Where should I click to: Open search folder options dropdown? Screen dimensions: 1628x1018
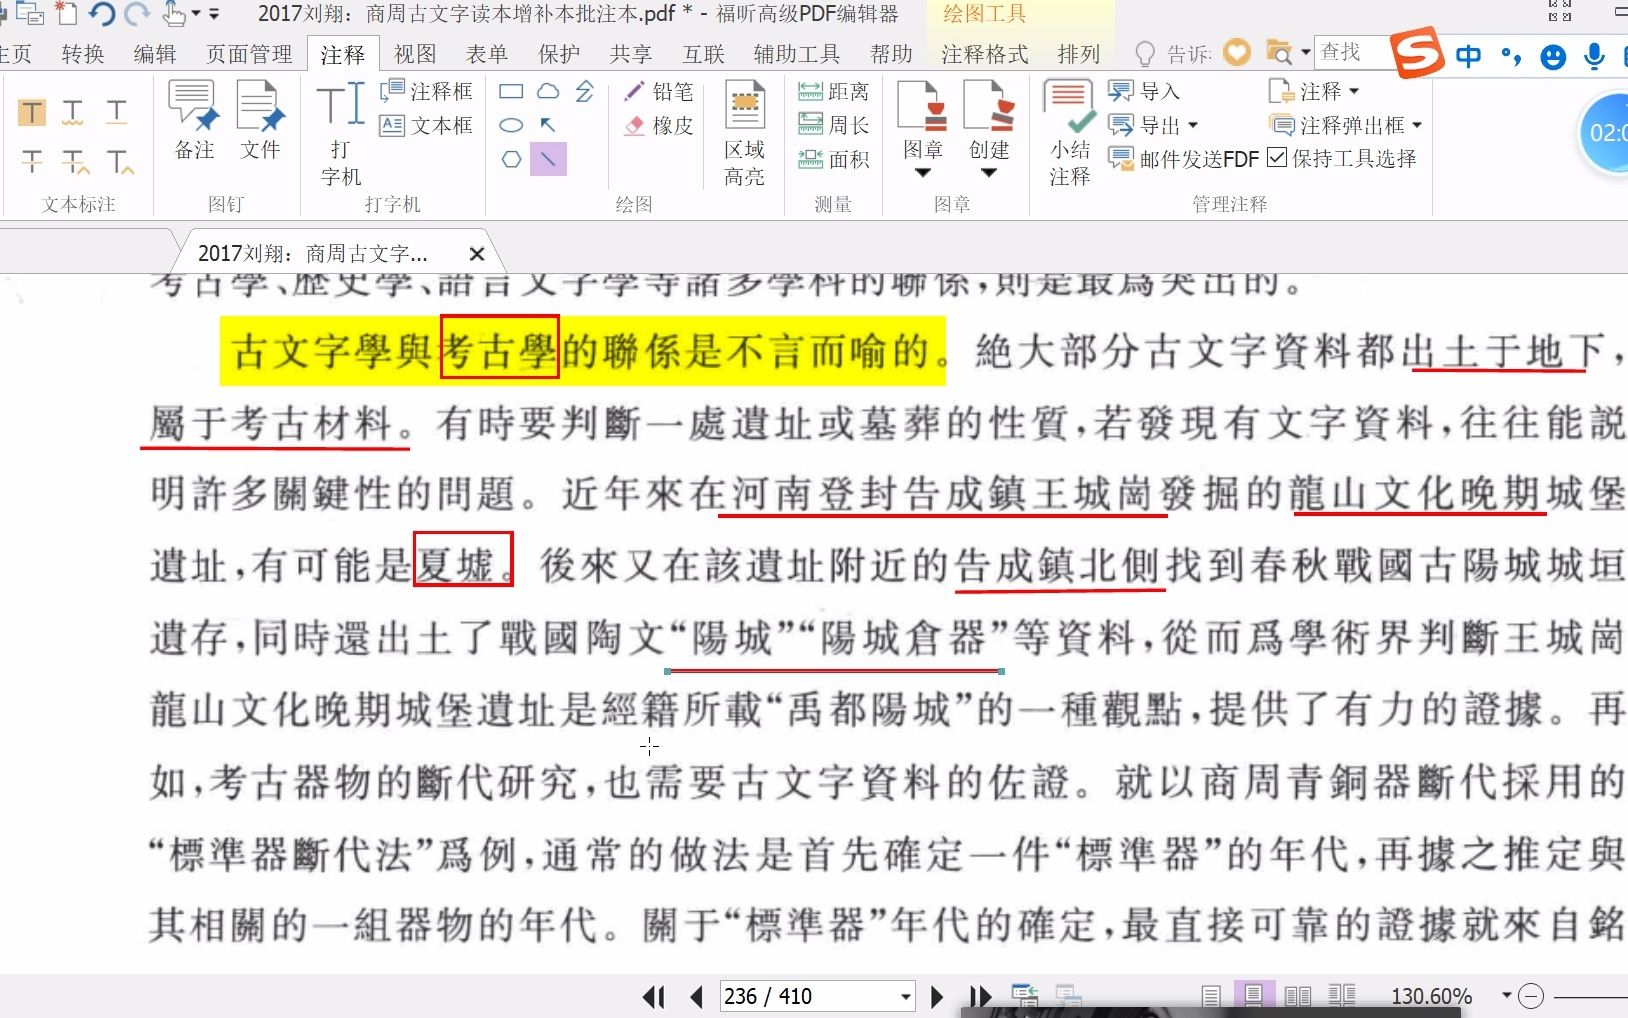1306,52
